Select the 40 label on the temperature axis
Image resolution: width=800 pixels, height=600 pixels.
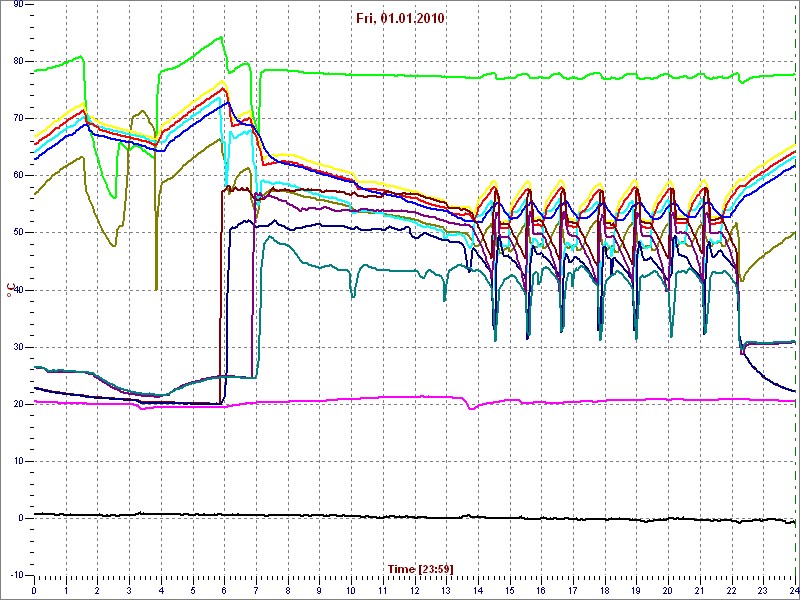[17, 290]
